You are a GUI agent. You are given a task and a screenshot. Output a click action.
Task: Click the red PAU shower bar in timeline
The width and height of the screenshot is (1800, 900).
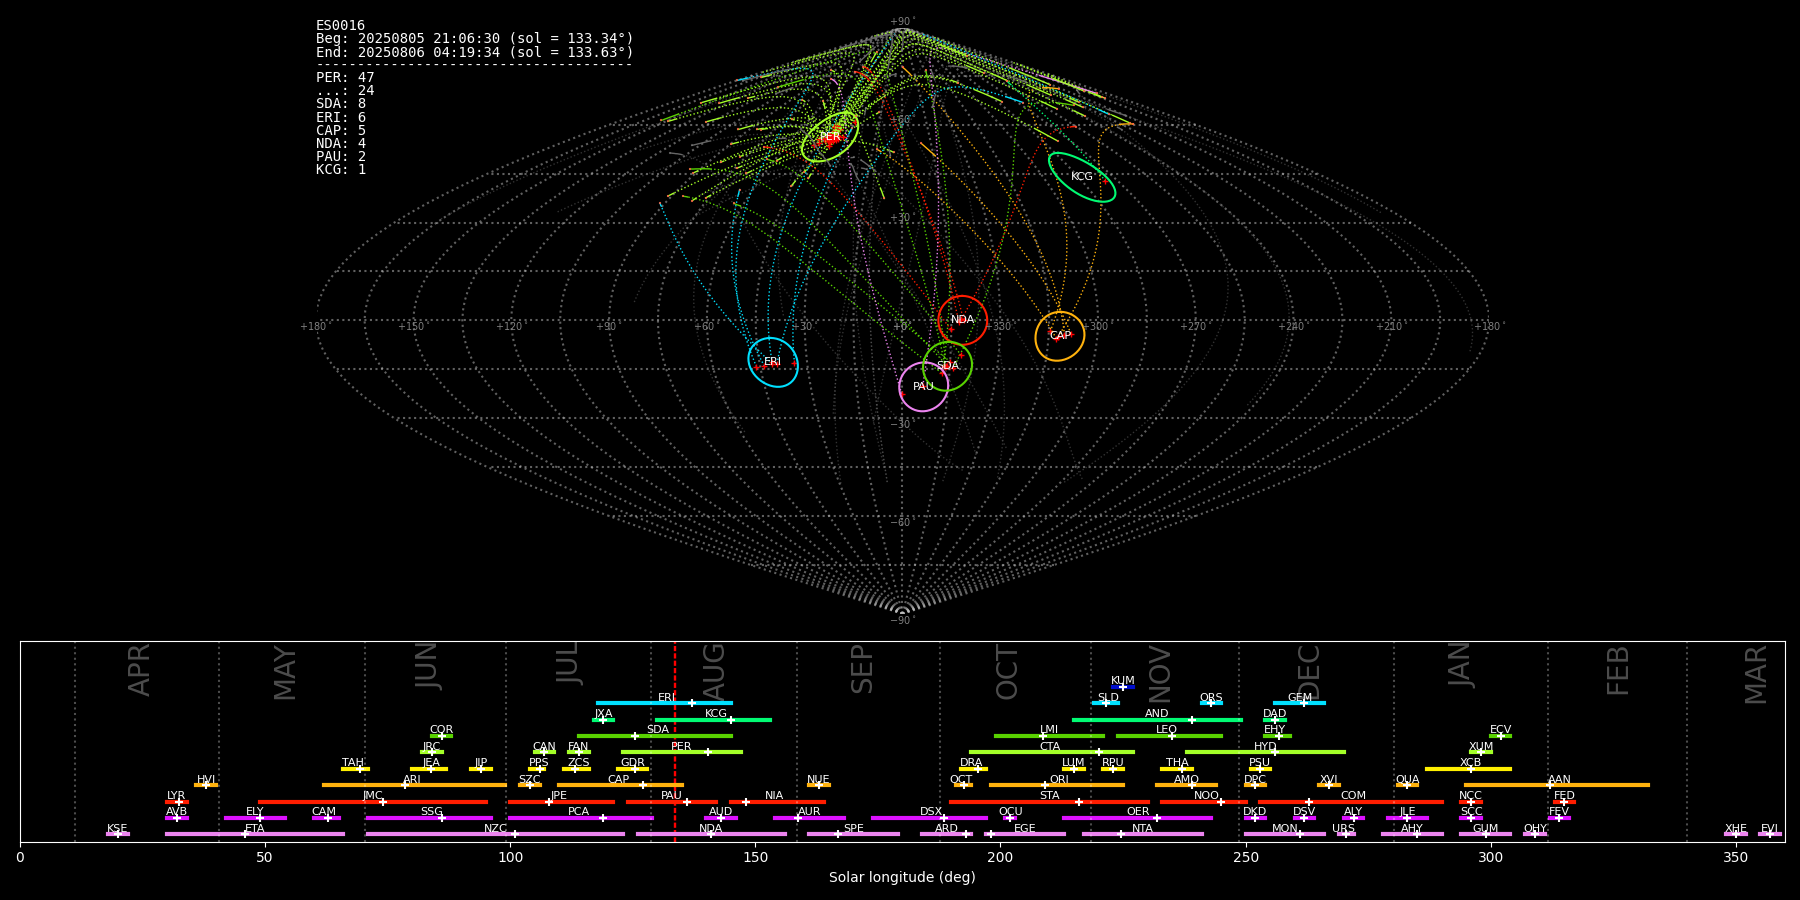(672, 802)
